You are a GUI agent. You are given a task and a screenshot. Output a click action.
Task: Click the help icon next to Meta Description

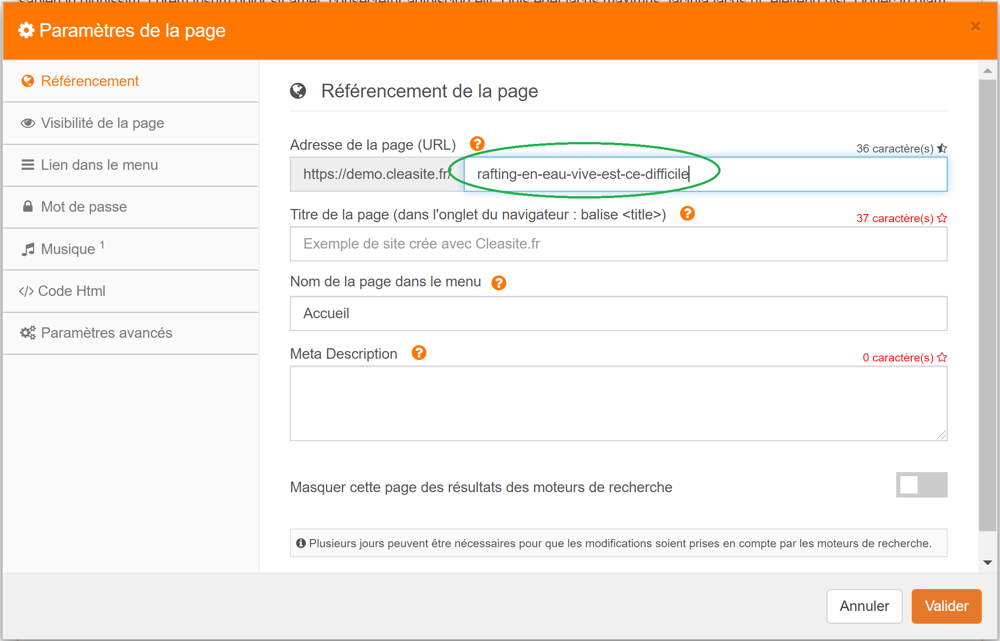pyautogui.click(x=419, y=353)
